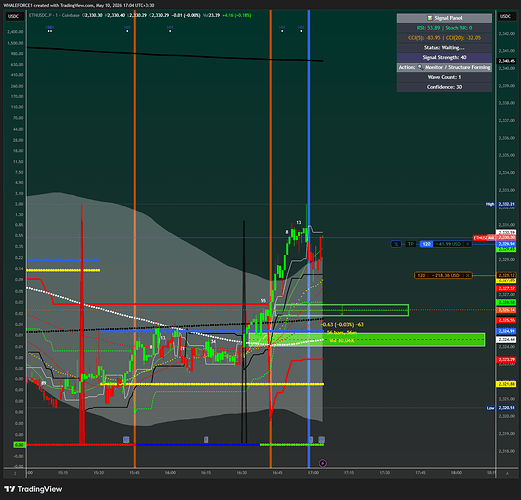521x500 pixels.
Task: Select the Action: Monitor / Structure Forming row
Action: (444, 67)
